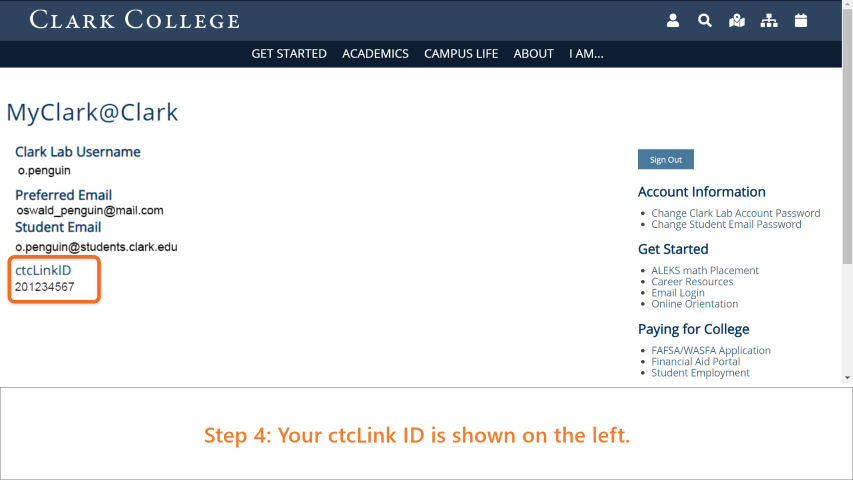Viewport: 853px width, 480px height.
Task: Expand the CAMPUS LIFE menu
Action: pyautogui.click(x=461, y=54)
